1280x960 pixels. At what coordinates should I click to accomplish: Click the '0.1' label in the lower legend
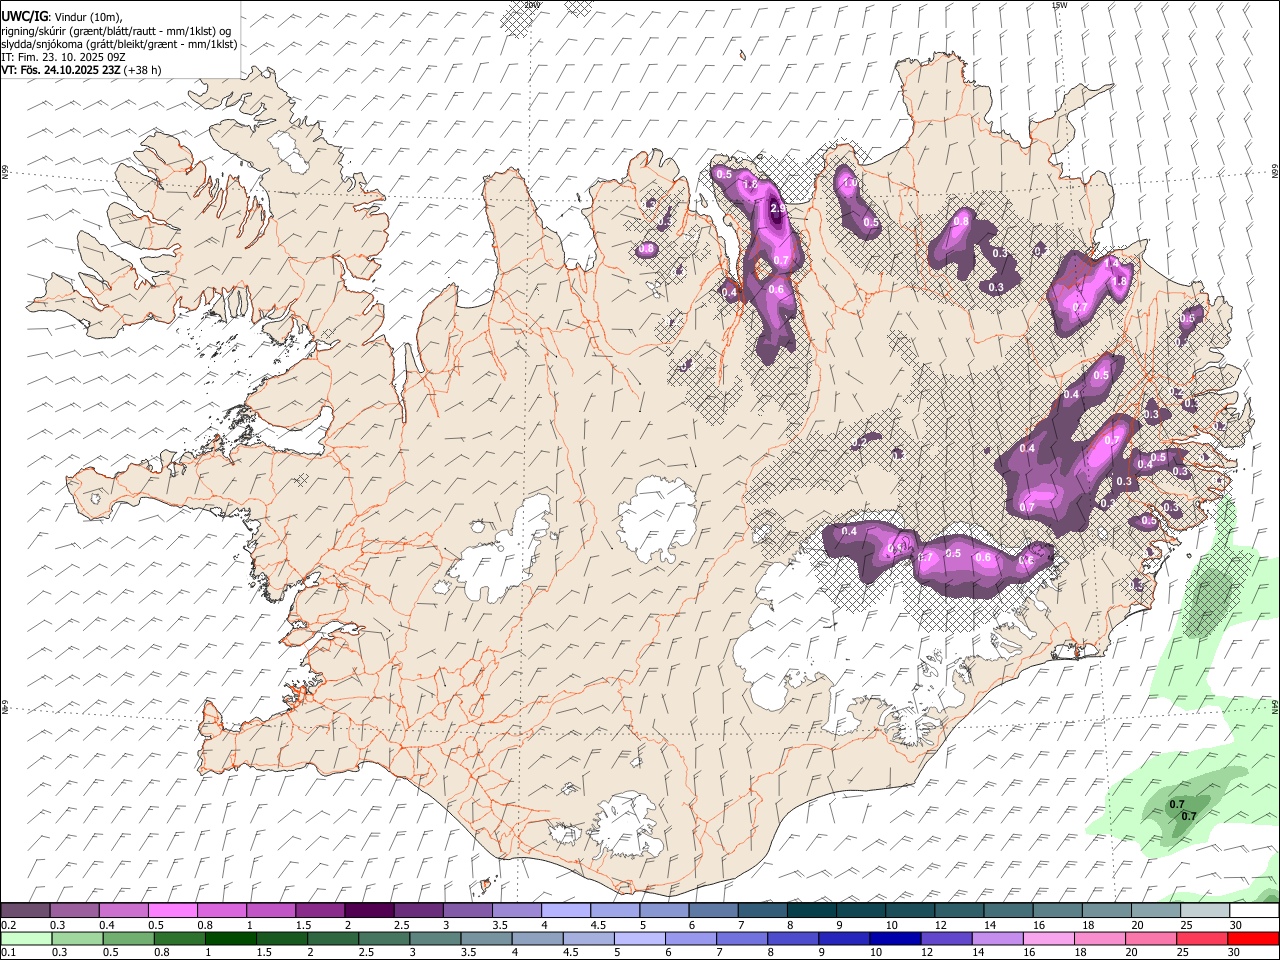[x=7, y=952]
